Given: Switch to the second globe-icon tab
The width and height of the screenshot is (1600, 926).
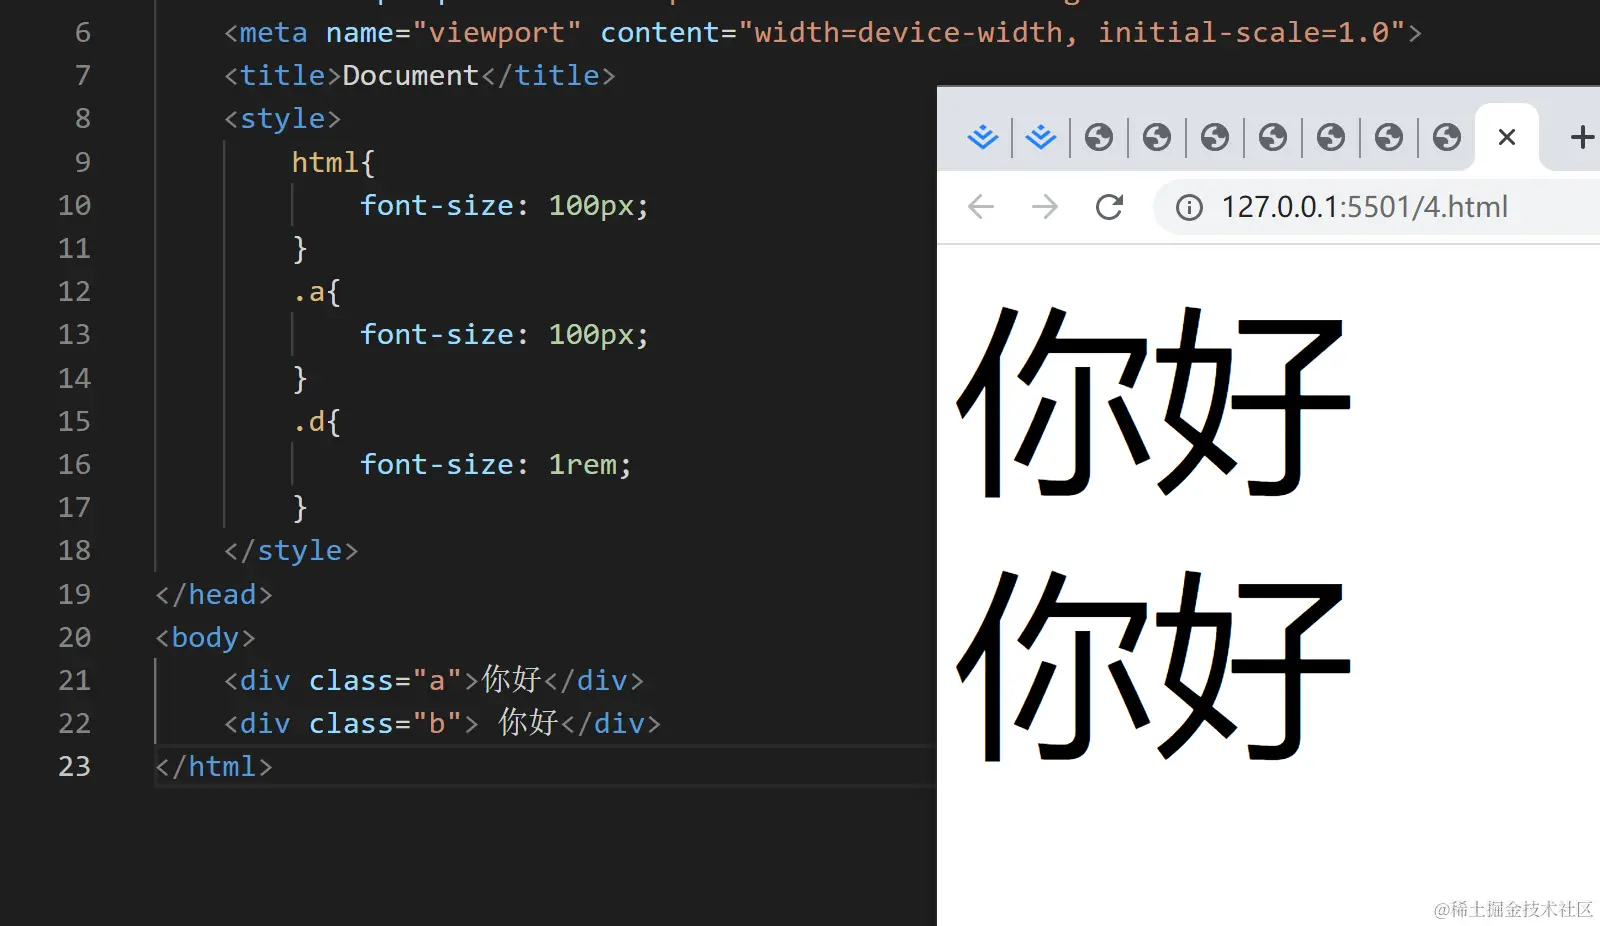Looking at the screenshot, I should click(1157, 137).
